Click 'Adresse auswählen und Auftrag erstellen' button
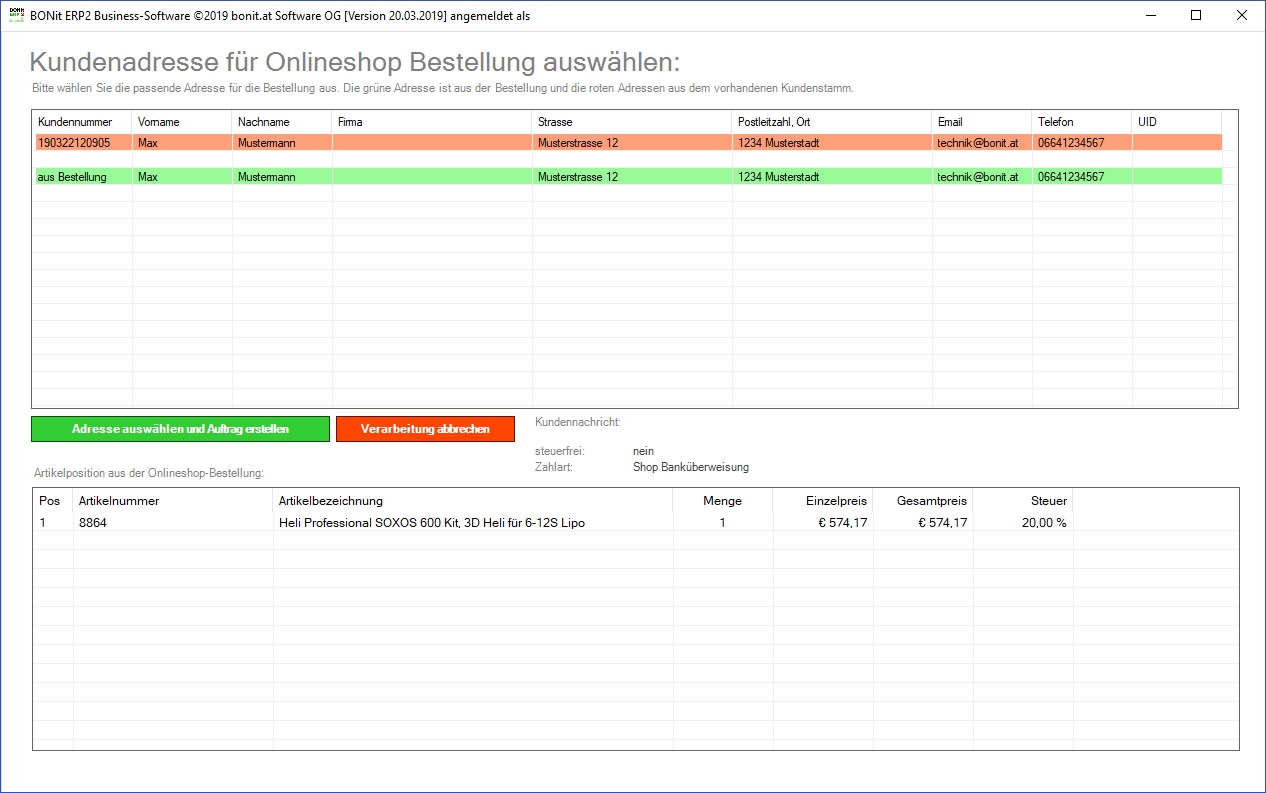Screen dimensions: 1266x793 [180, 429]
